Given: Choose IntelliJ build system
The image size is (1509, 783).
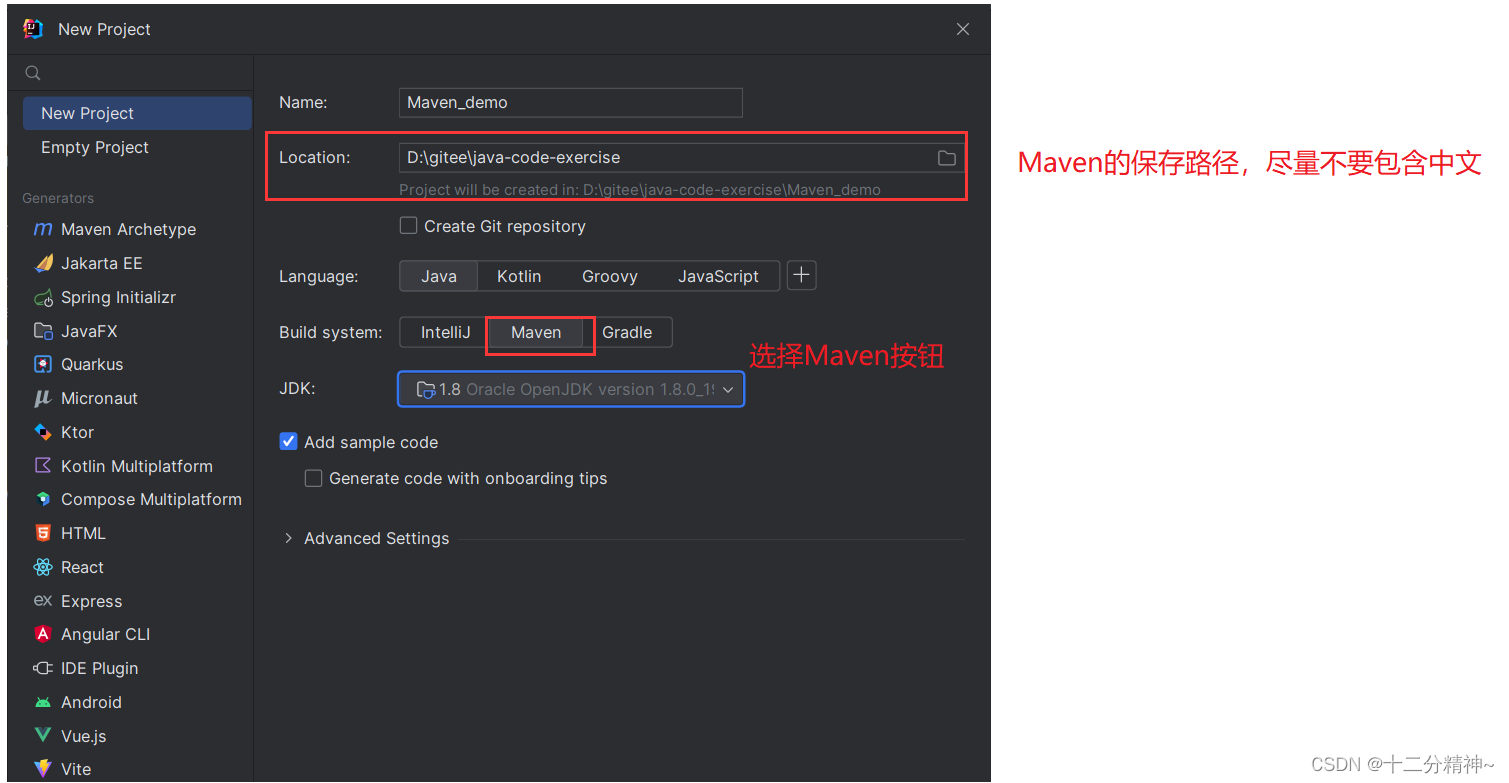Looking at the screenshot, I should (x=445, y=332).
